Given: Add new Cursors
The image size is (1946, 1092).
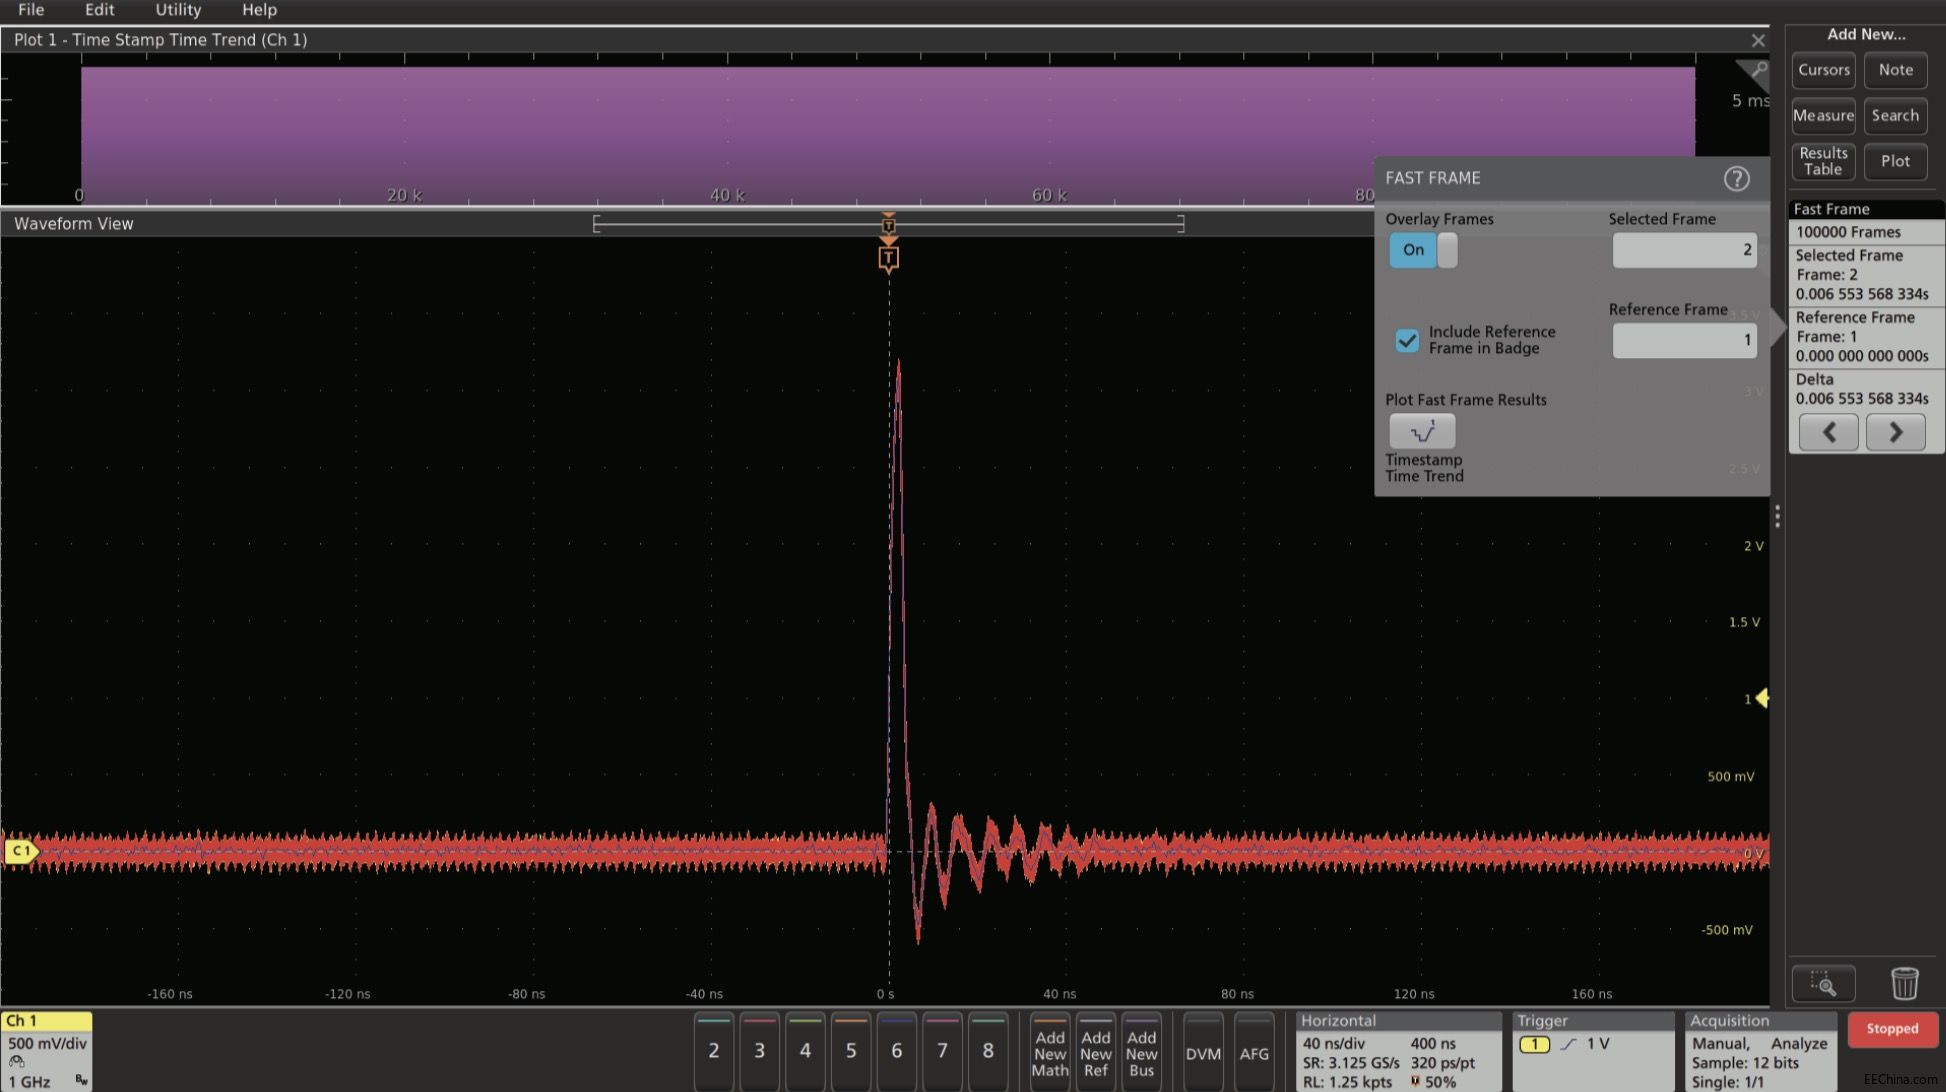Looking at the screenshot, I should point(1823,70).
